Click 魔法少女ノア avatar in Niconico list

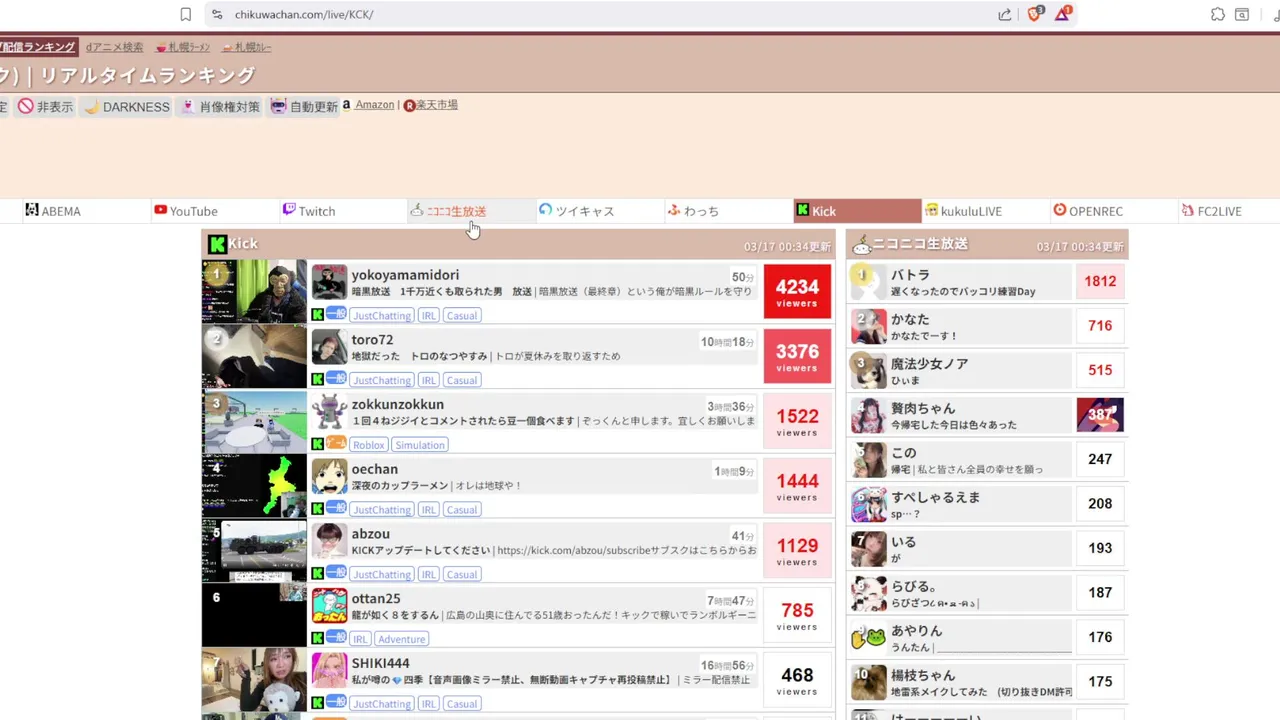[x=868, y=370]
